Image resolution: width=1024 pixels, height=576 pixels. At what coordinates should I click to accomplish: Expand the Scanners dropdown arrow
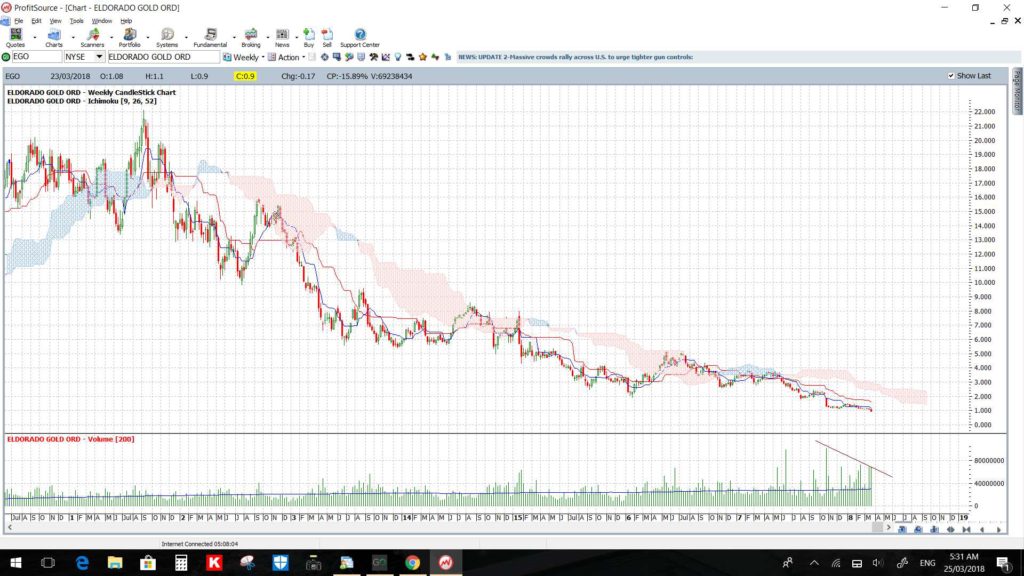coord(112,37)
